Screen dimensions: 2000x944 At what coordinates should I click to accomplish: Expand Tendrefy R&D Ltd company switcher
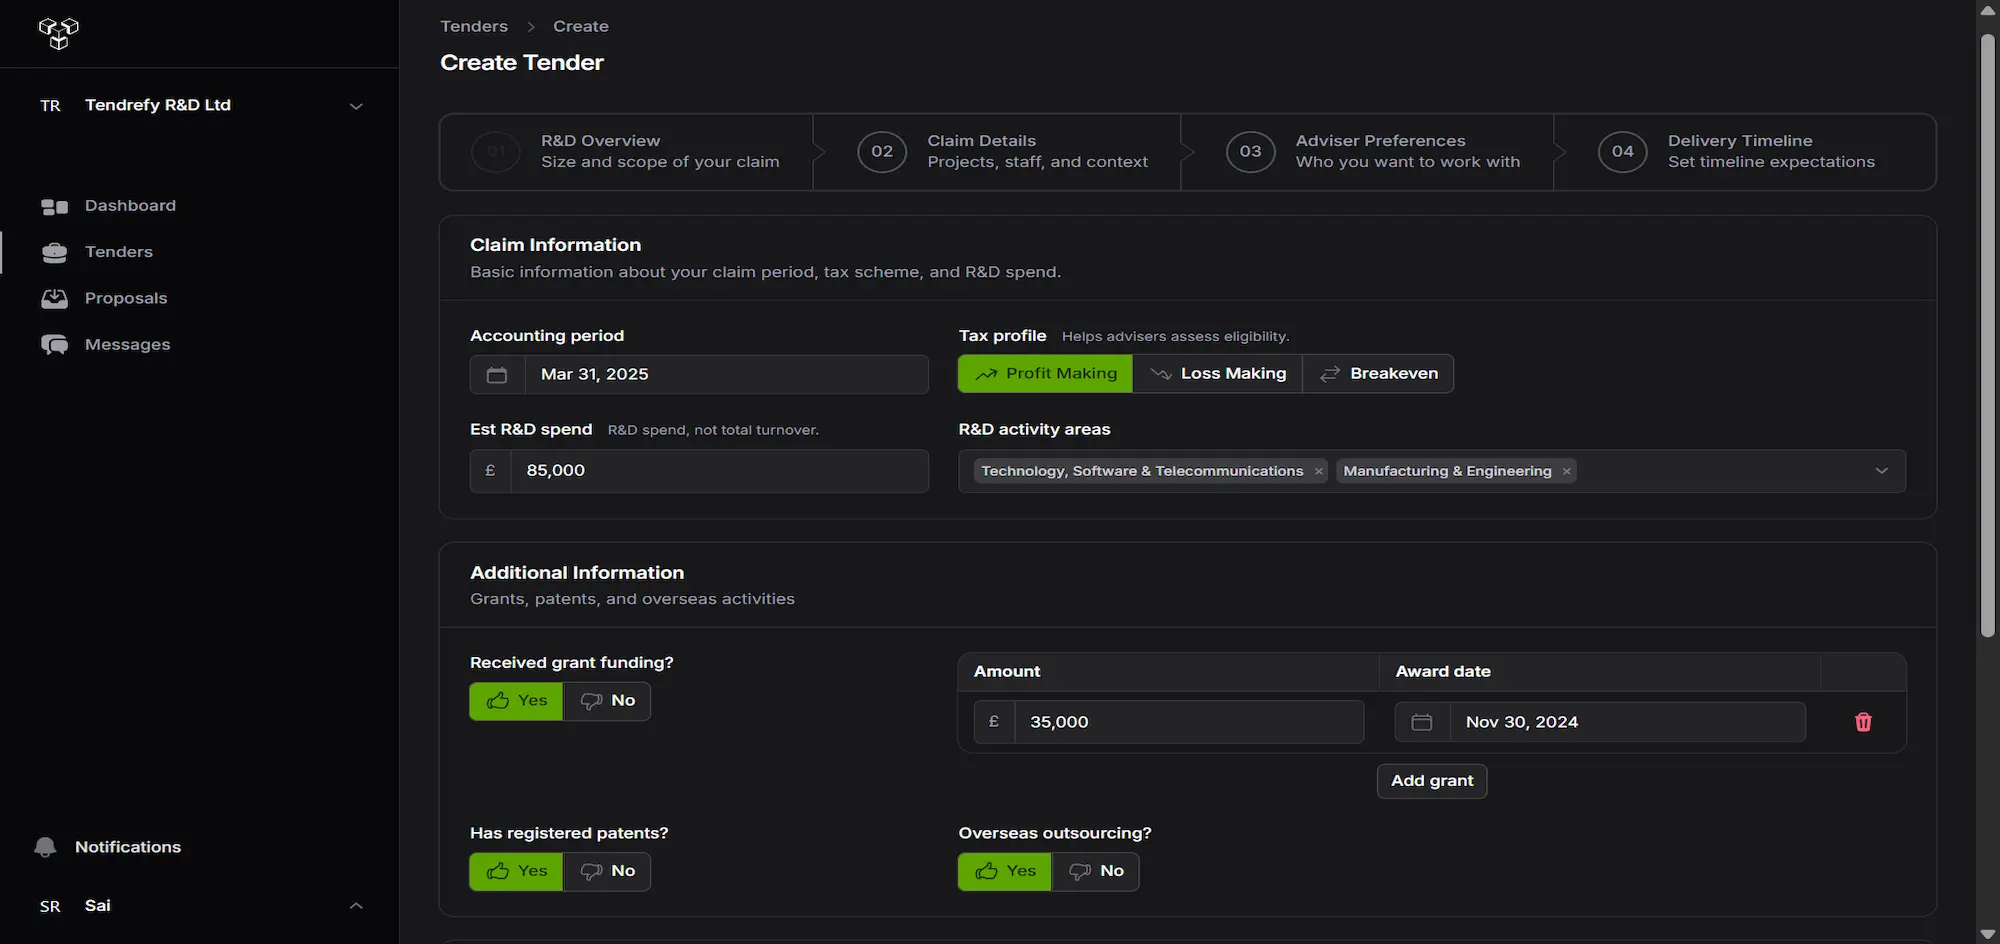[x=200, y=105]
